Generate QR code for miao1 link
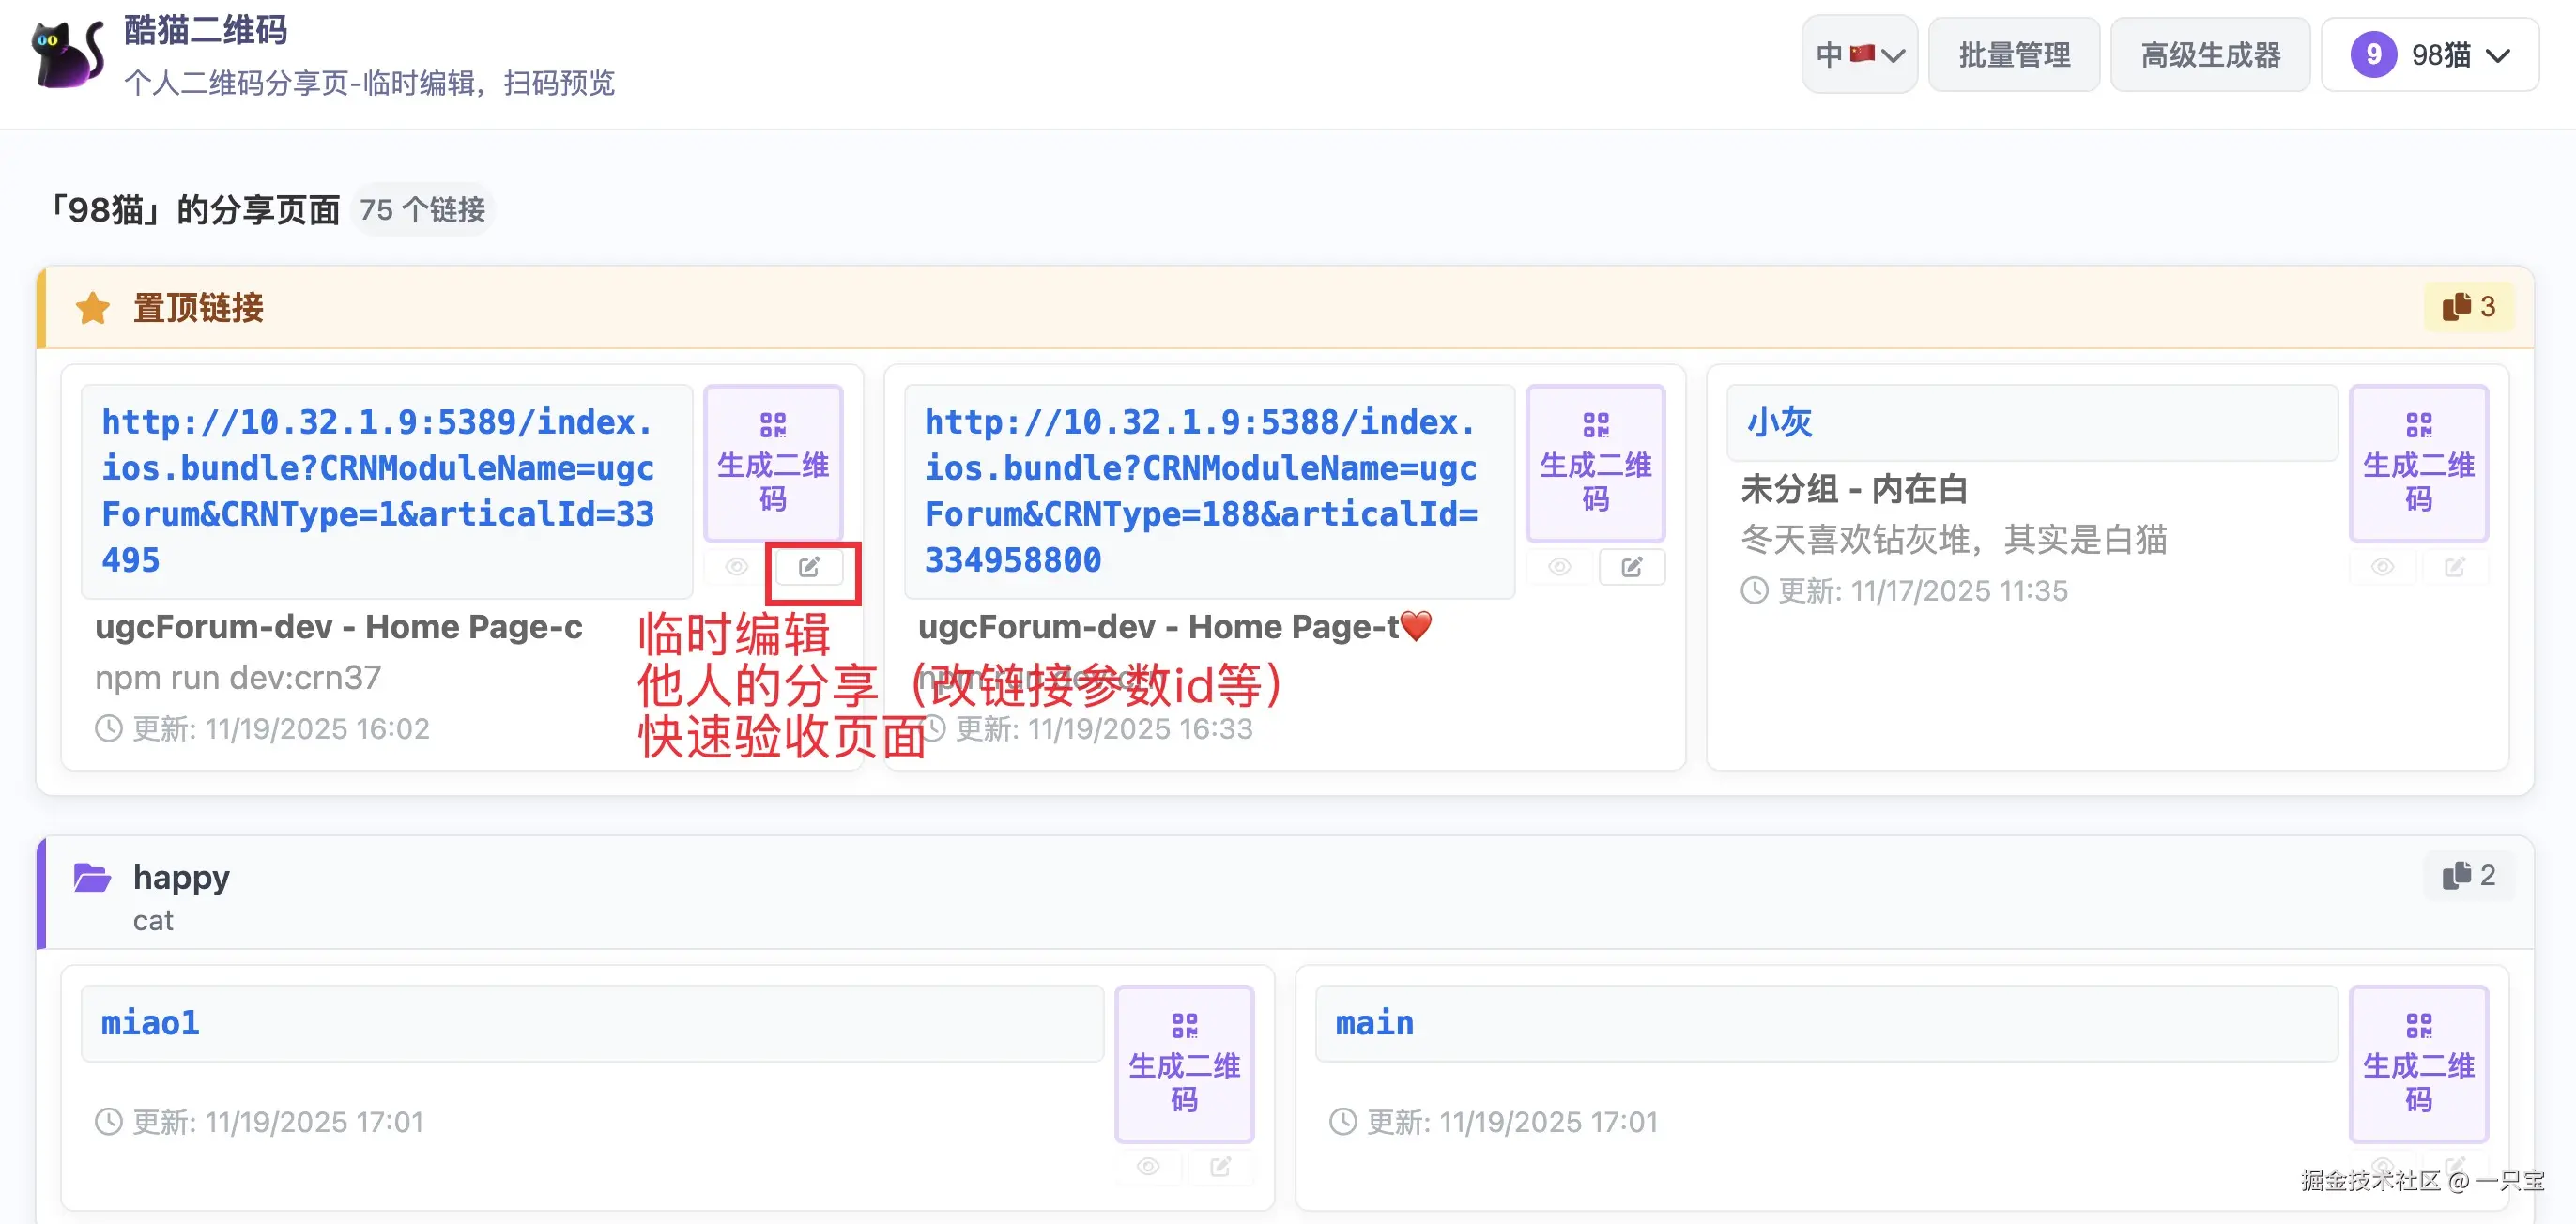 1184,1063
